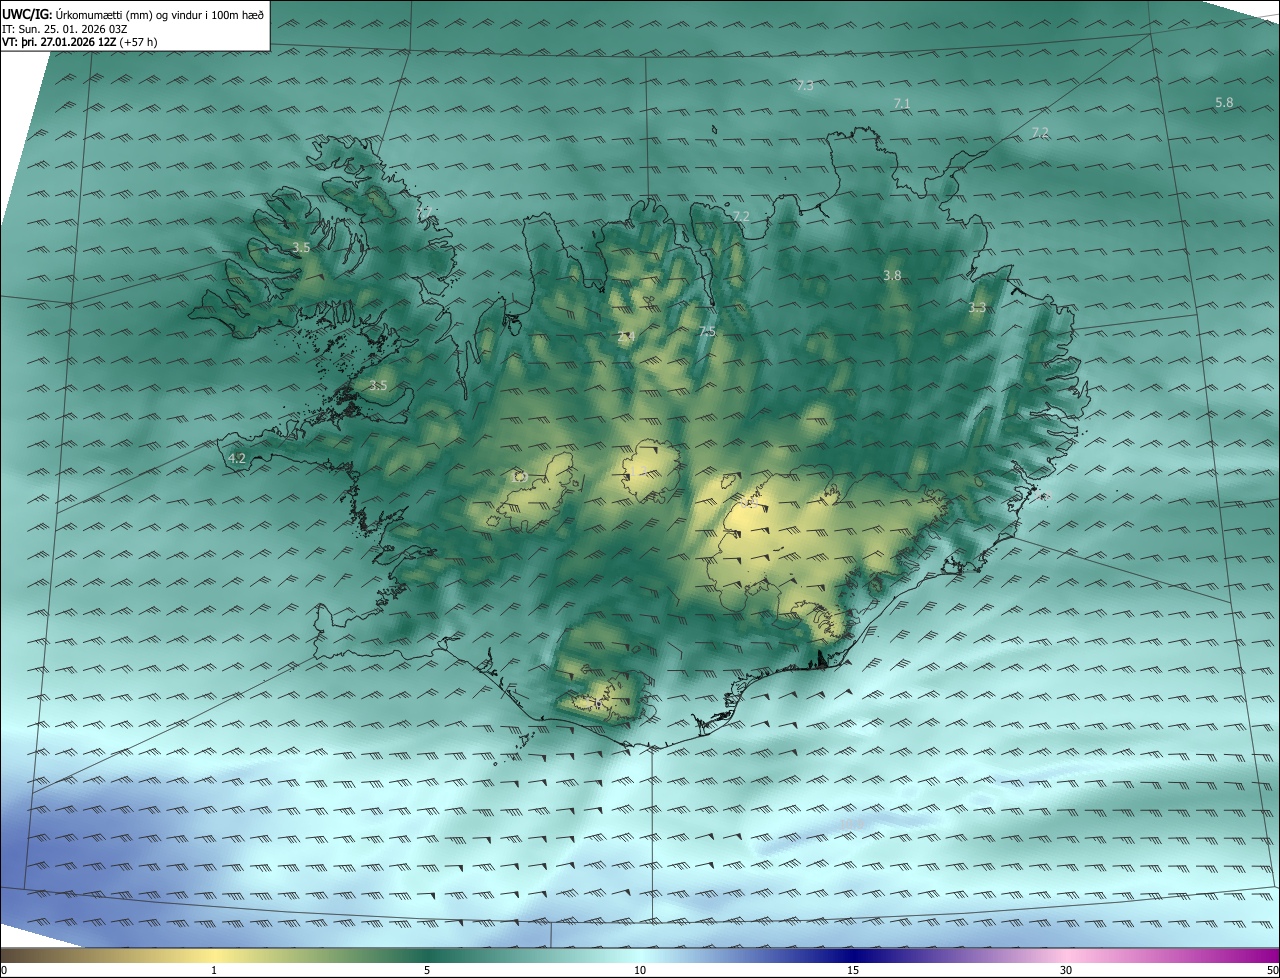Select the 3.3 value label
The width and height of the screenshot is (1280, 978).
(977, 308)
